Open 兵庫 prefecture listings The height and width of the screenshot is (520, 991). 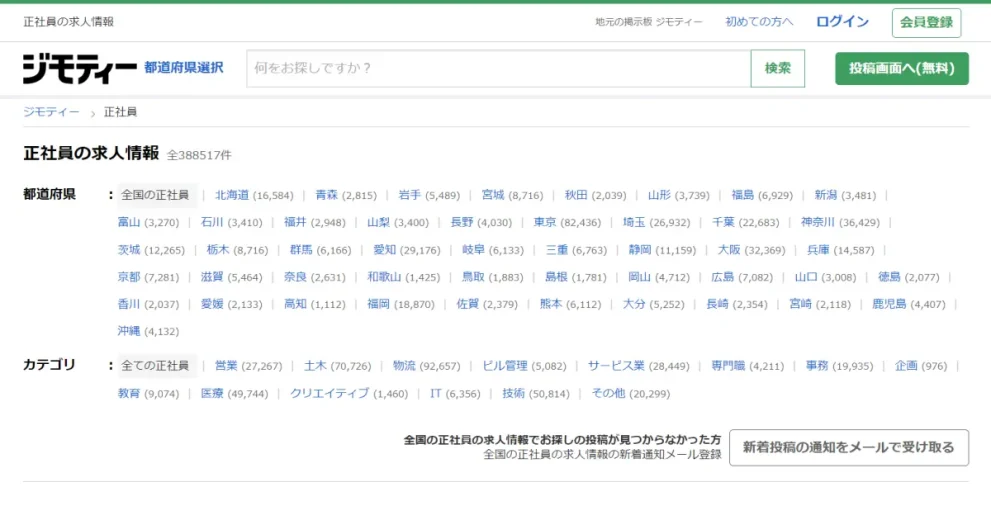[x=818, y=250]
